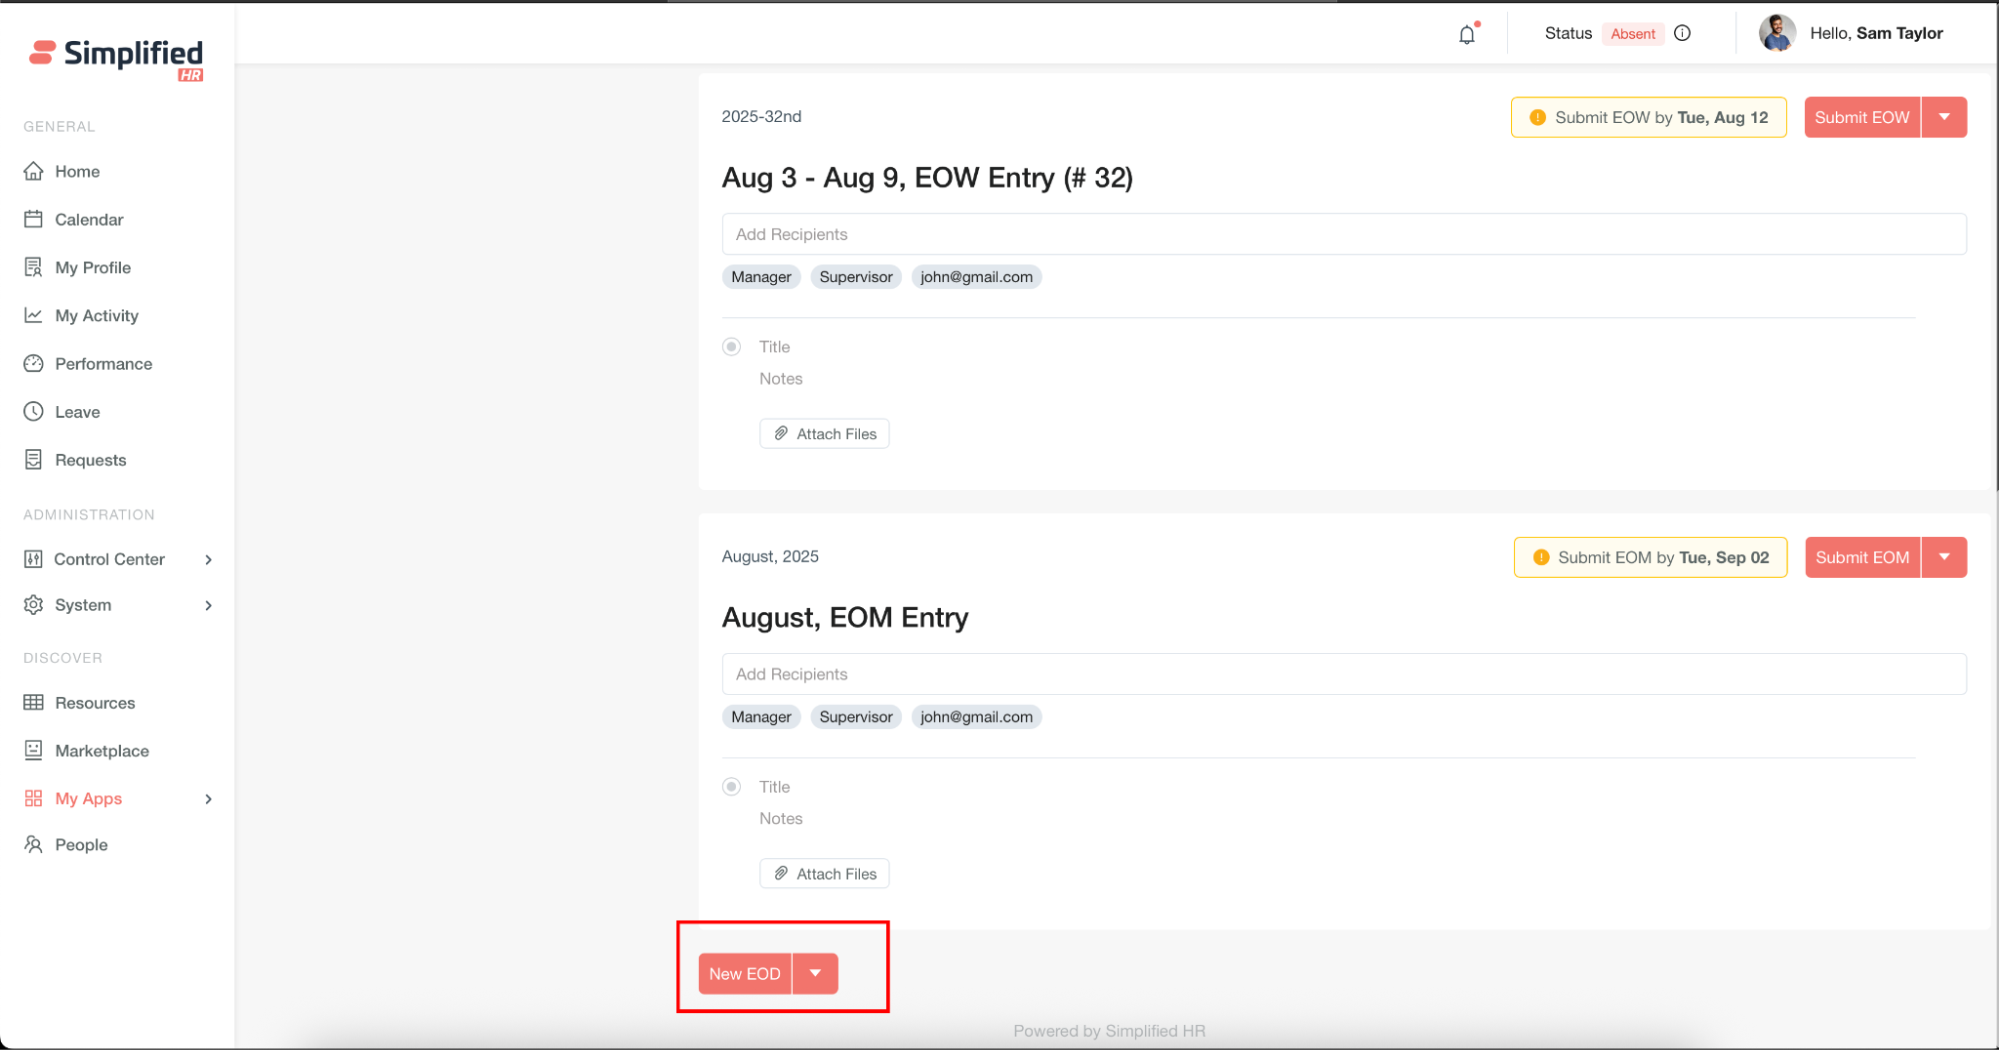
Task: Expand the System submenu chevron
Action: point(208,605)
